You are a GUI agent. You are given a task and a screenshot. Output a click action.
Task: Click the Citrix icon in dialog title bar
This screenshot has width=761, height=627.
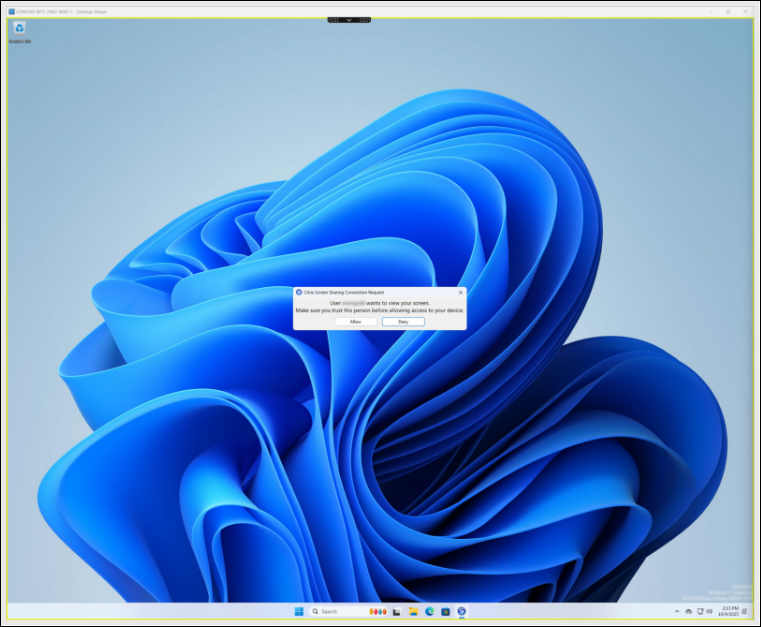(299, 292)
